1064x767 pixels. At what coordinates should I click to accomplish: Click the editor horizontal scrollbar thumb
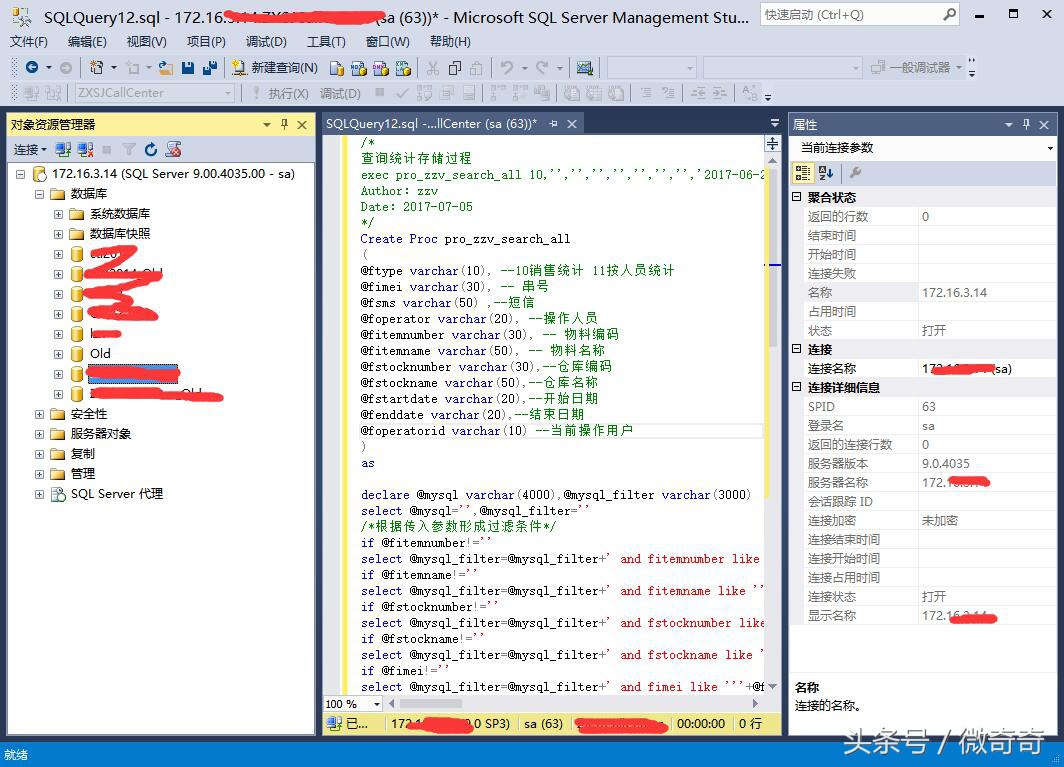pyautogui.click(x=431, y=704)
